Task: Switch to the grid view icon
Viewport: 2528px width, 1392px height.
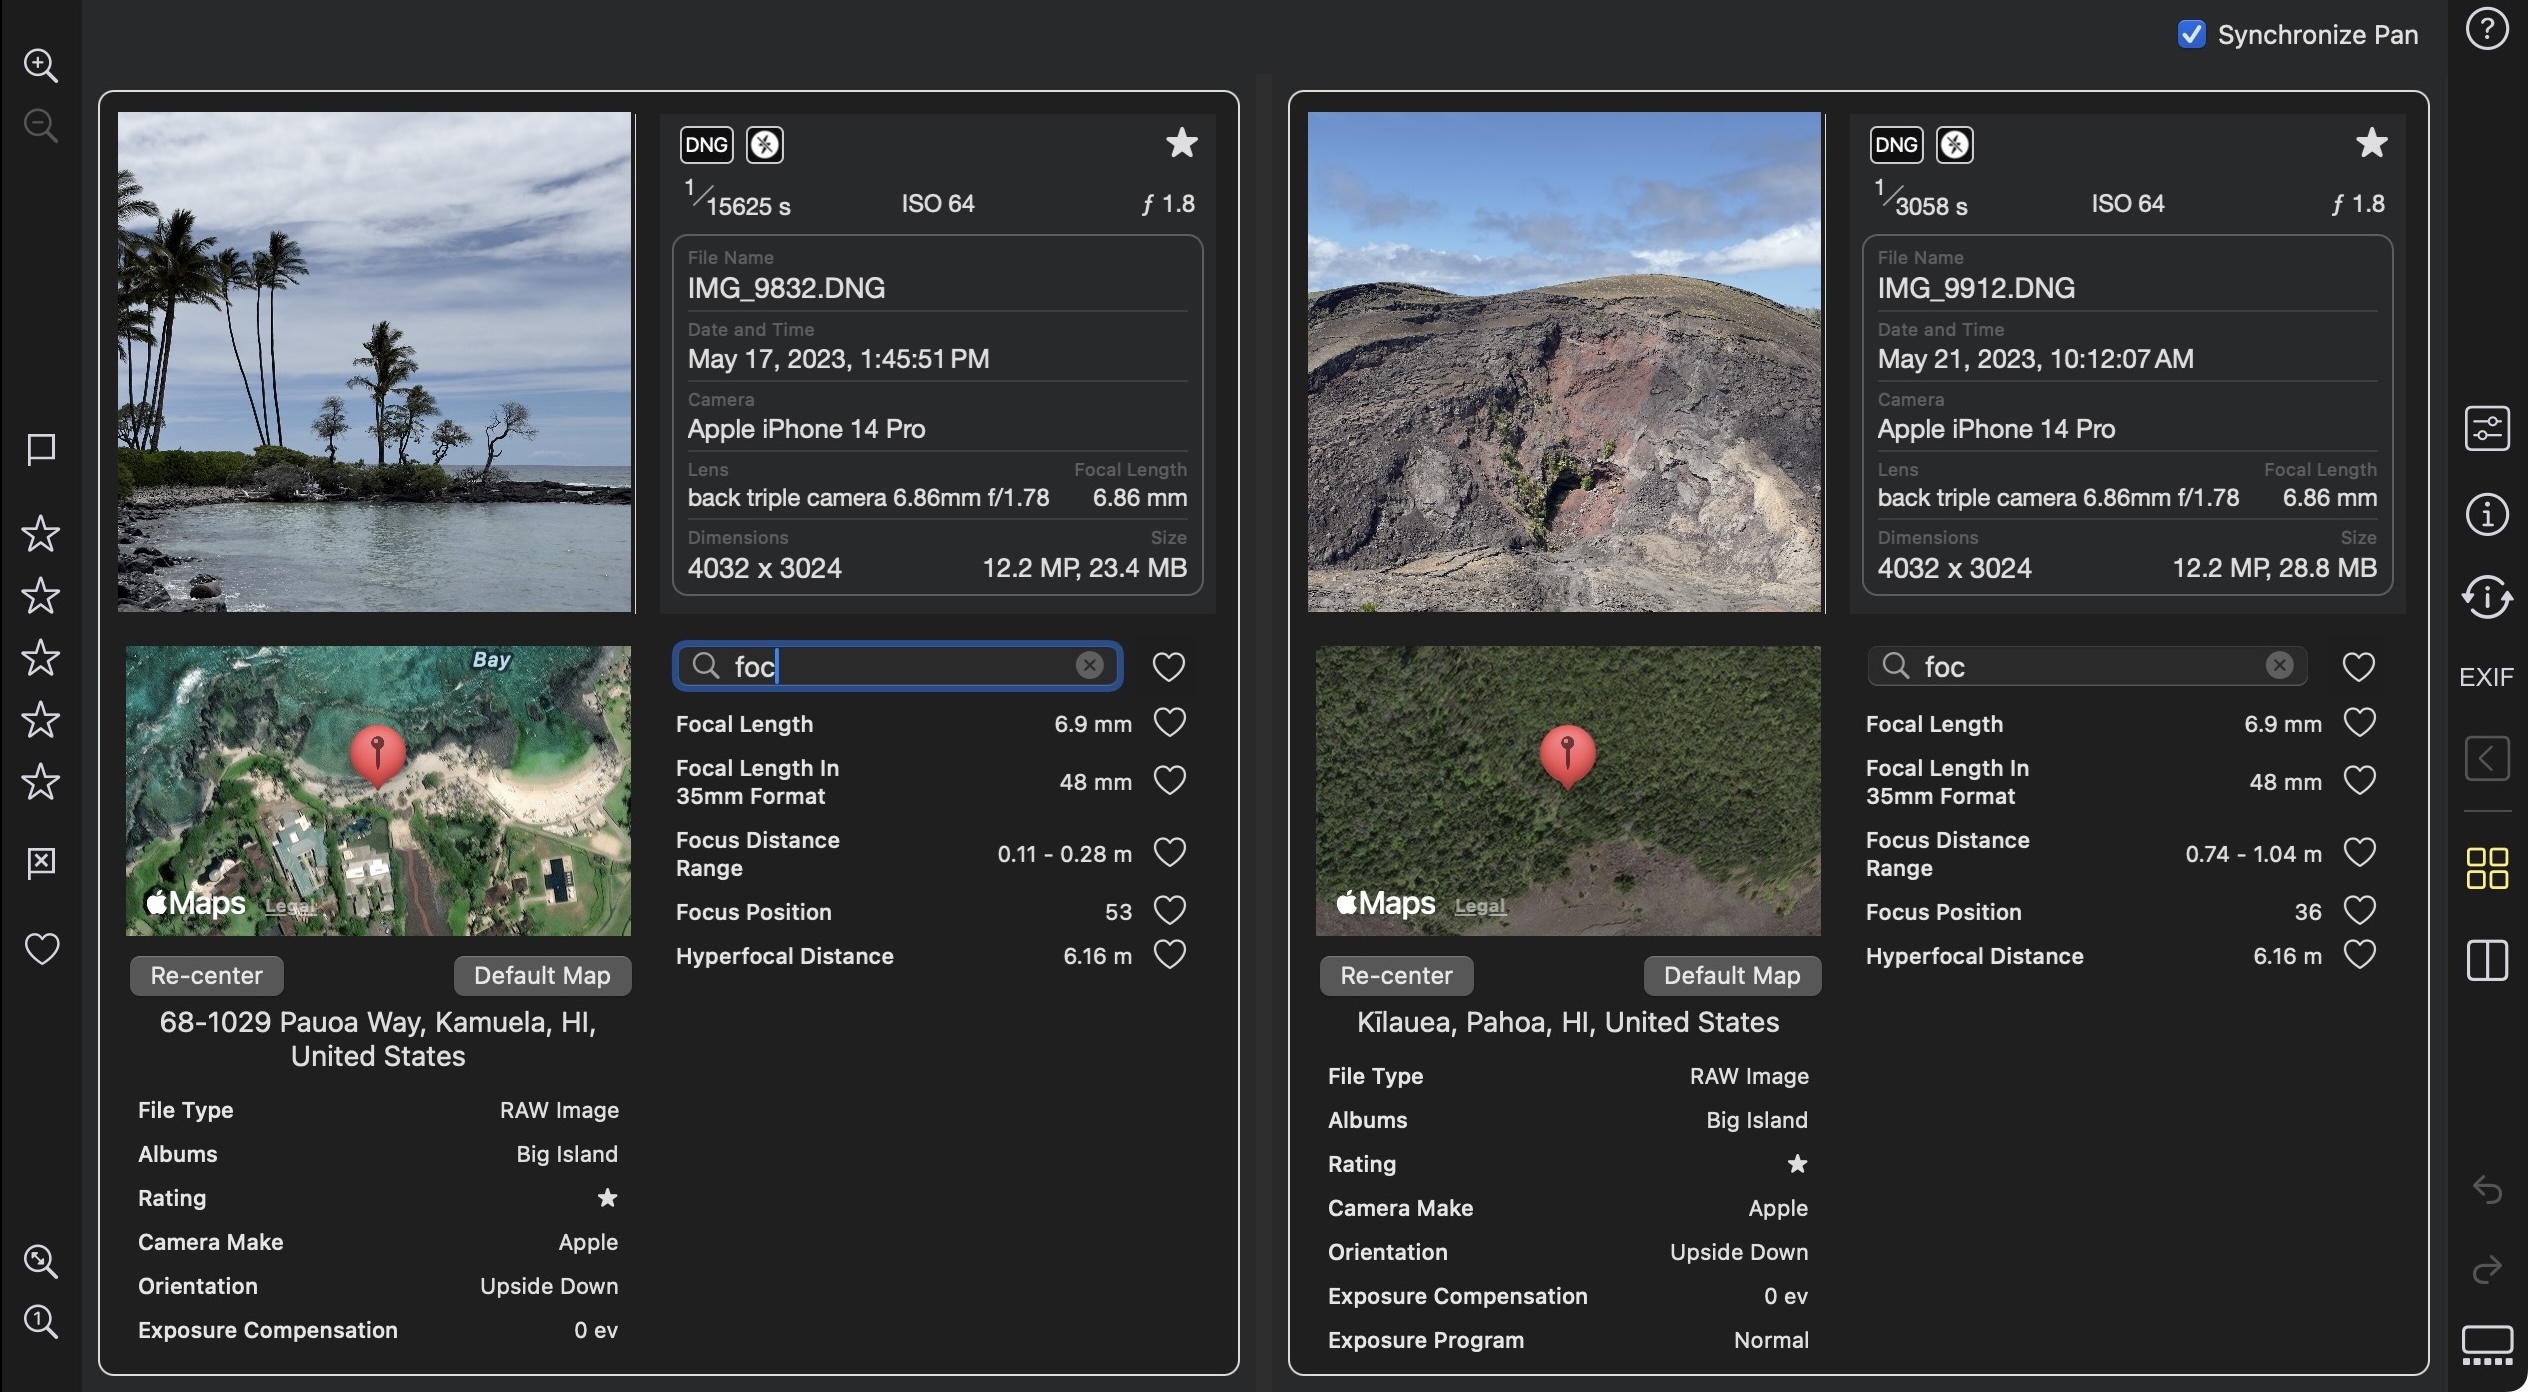Action: point(2486,868)
